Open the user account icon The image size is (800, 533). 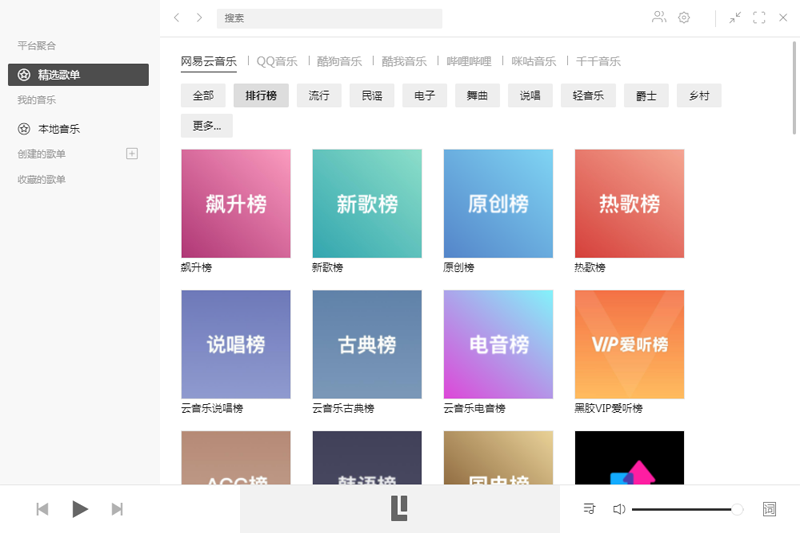658,17
